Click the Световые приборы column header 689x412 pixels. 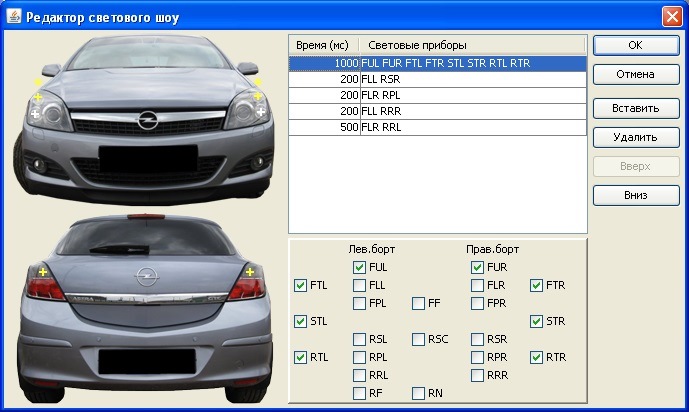coord(472,45)
